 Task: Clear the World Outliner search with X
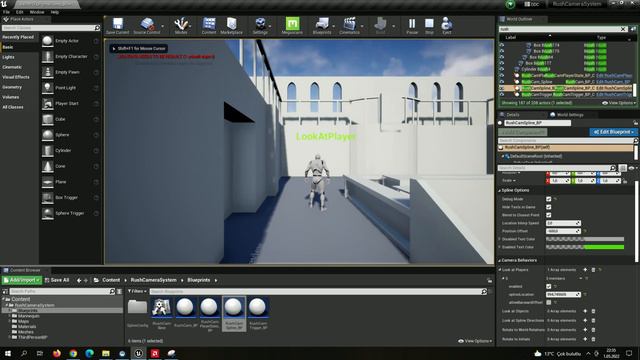pyautogui.click(x=623, y=29)
